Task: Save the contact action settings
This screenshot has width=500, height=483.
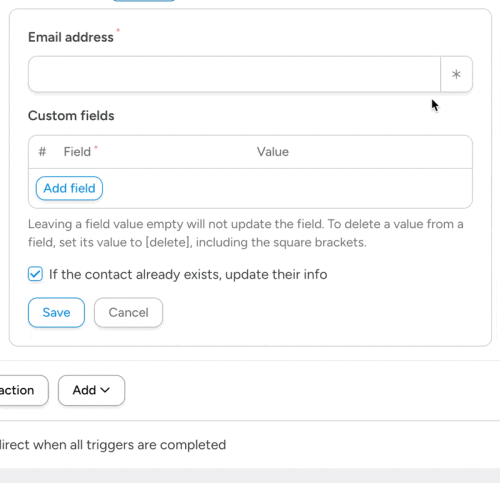Action: click(56, 312)
